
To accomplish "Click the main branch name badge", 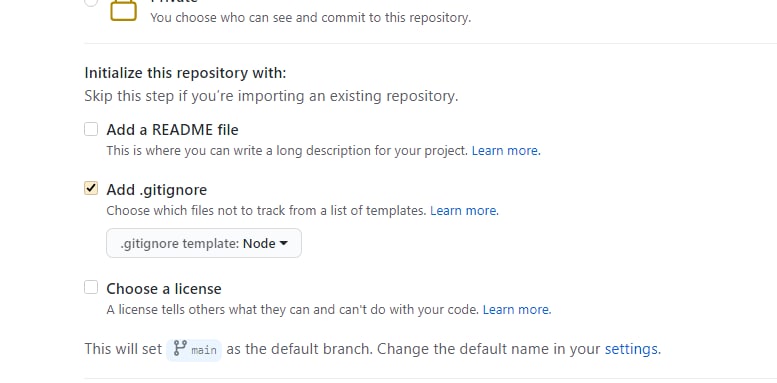I will point(194,350).
